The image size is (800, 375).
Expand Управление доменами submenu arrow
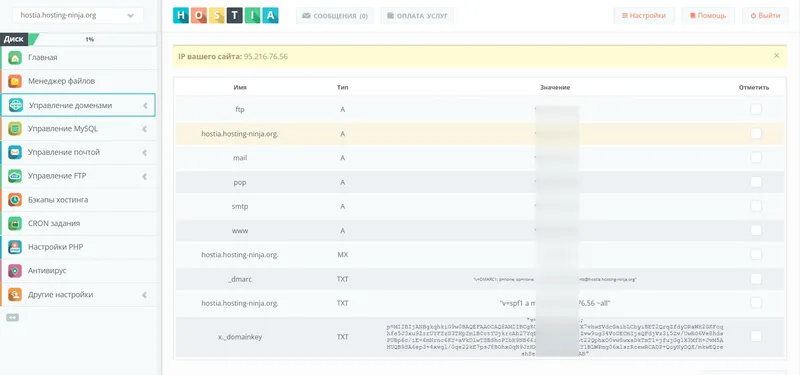click(145, 106)
